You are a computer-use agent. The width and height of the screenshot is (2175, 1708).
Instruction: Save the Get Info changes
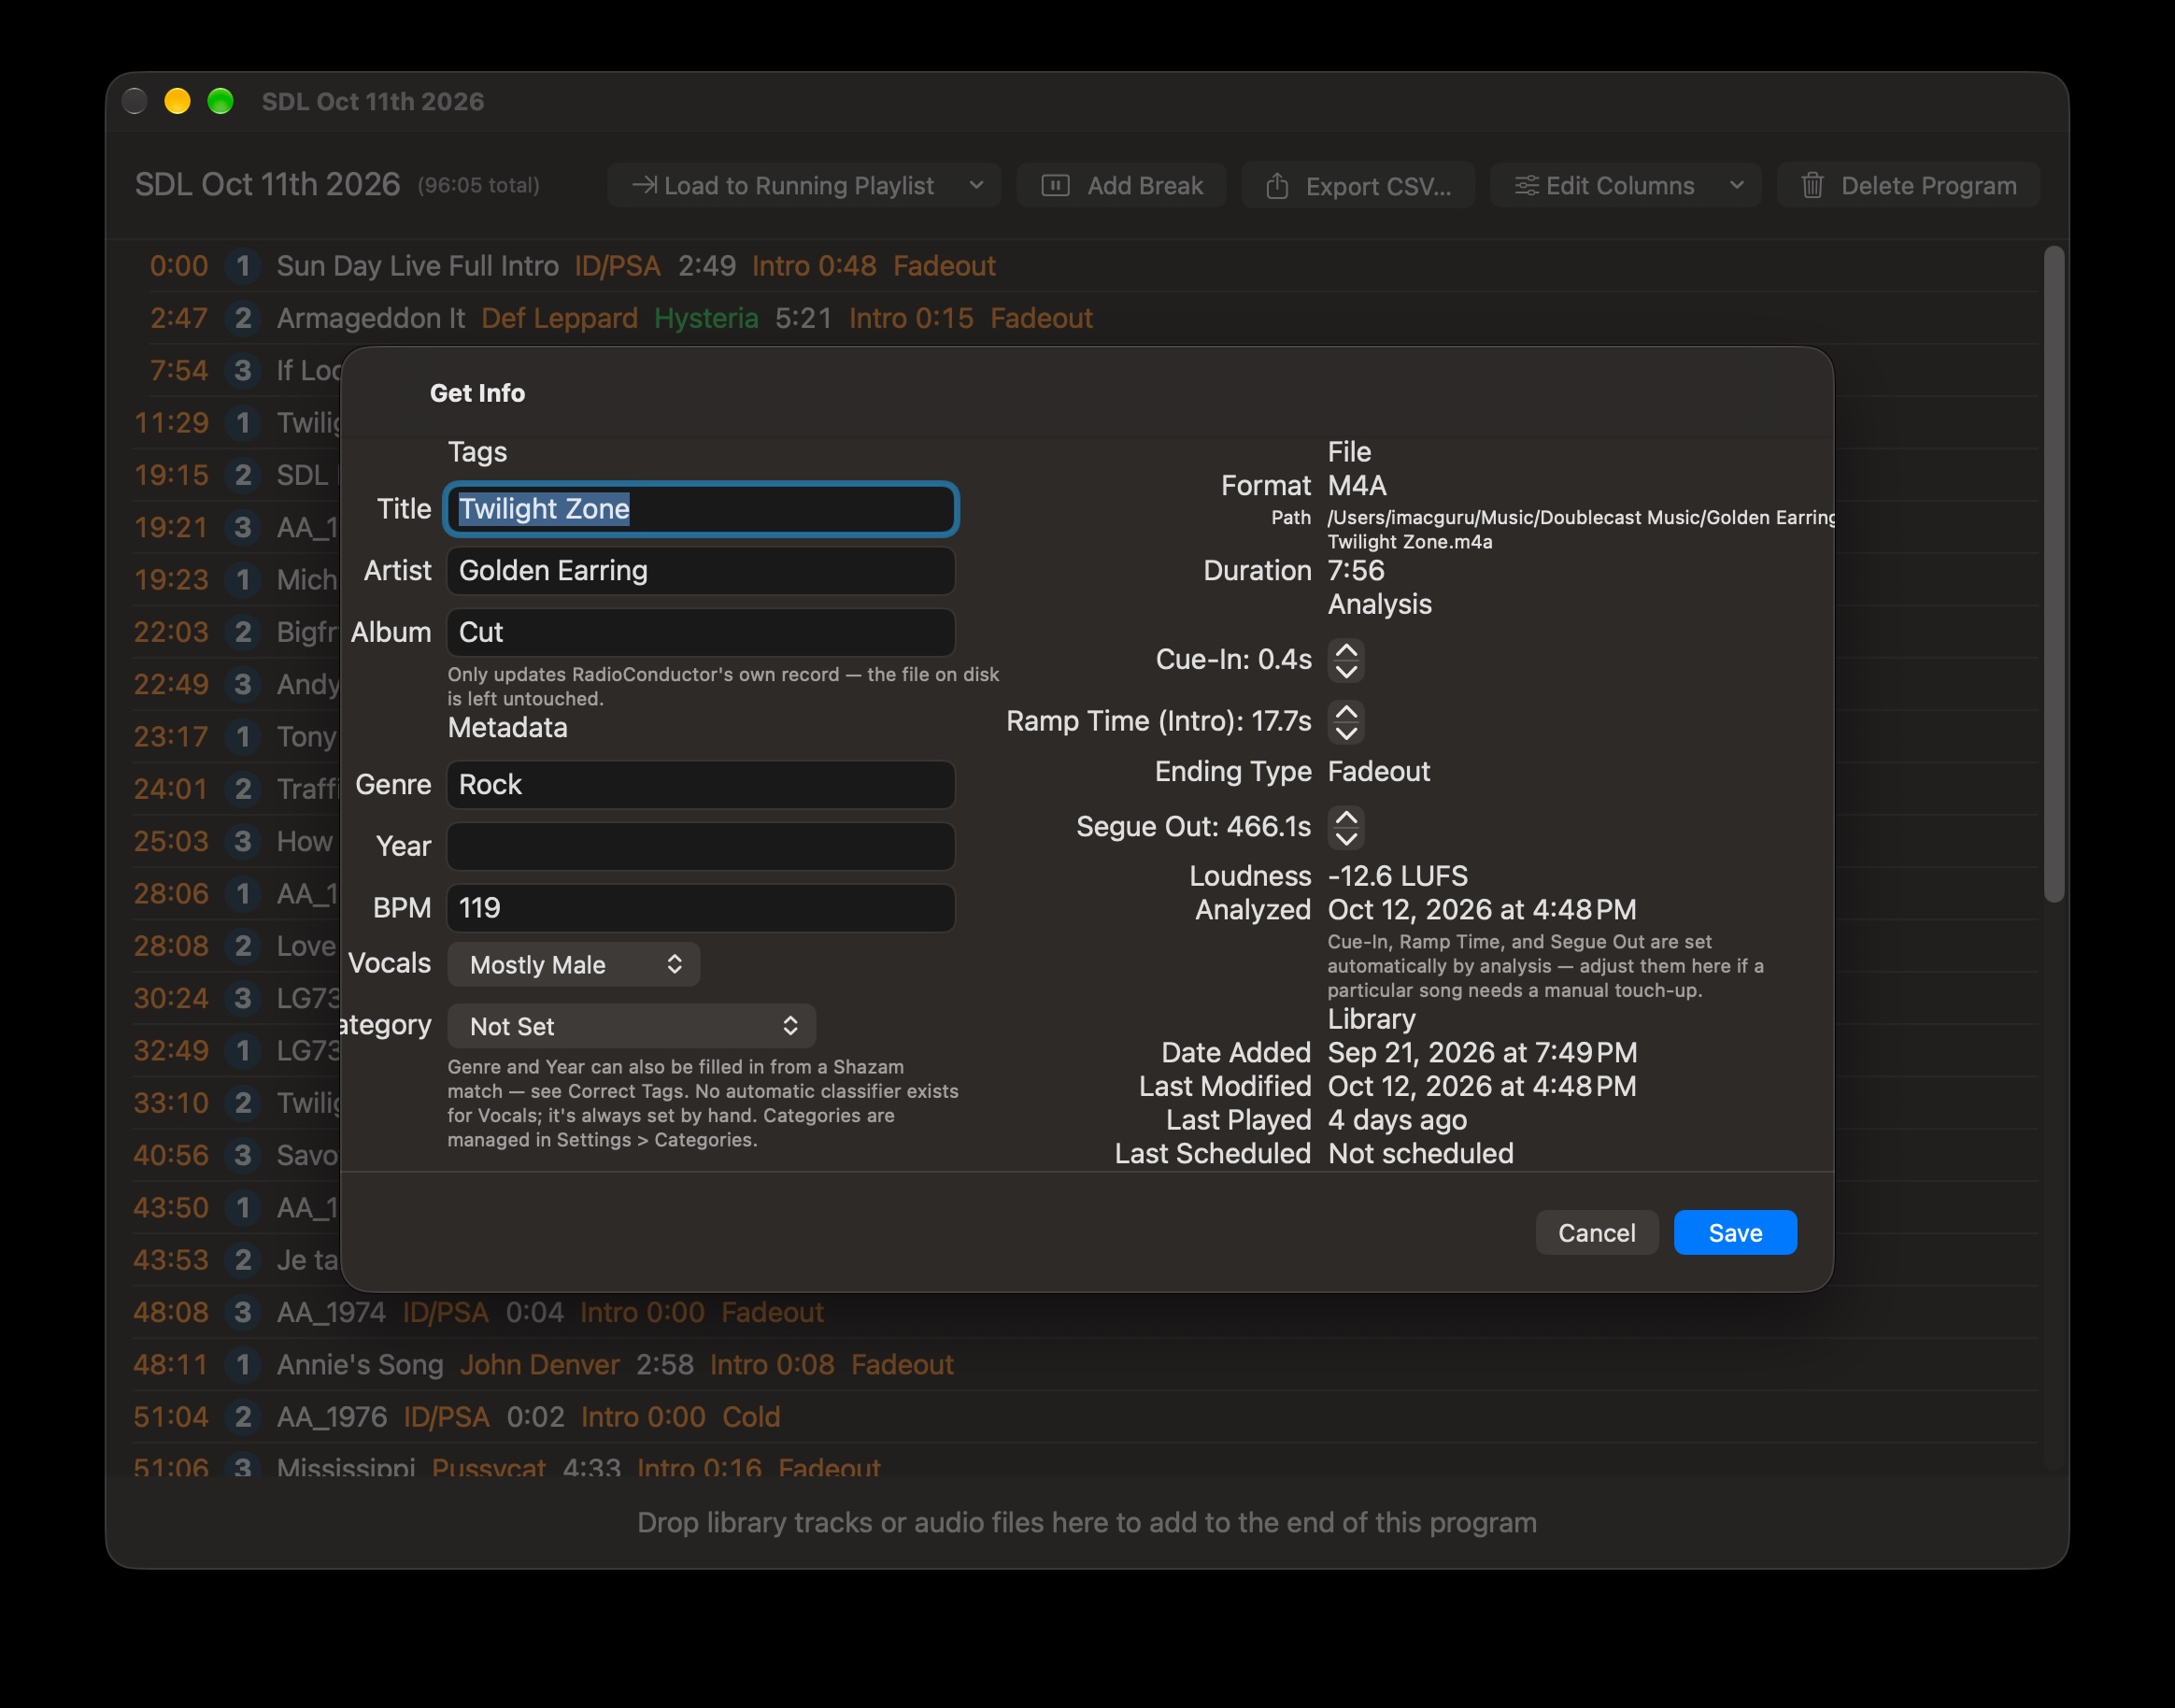pos(1735,1232)
